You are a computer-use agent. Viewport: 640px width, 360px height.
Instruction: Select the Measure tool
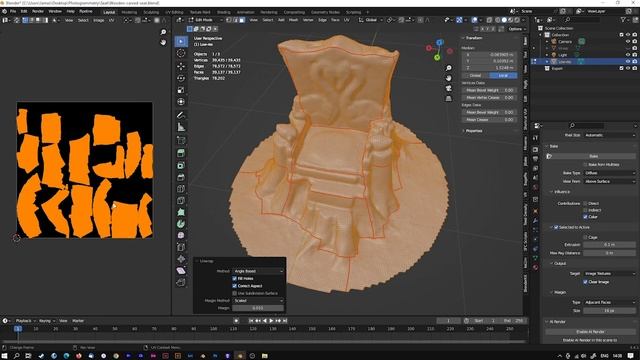click(181, 128)
